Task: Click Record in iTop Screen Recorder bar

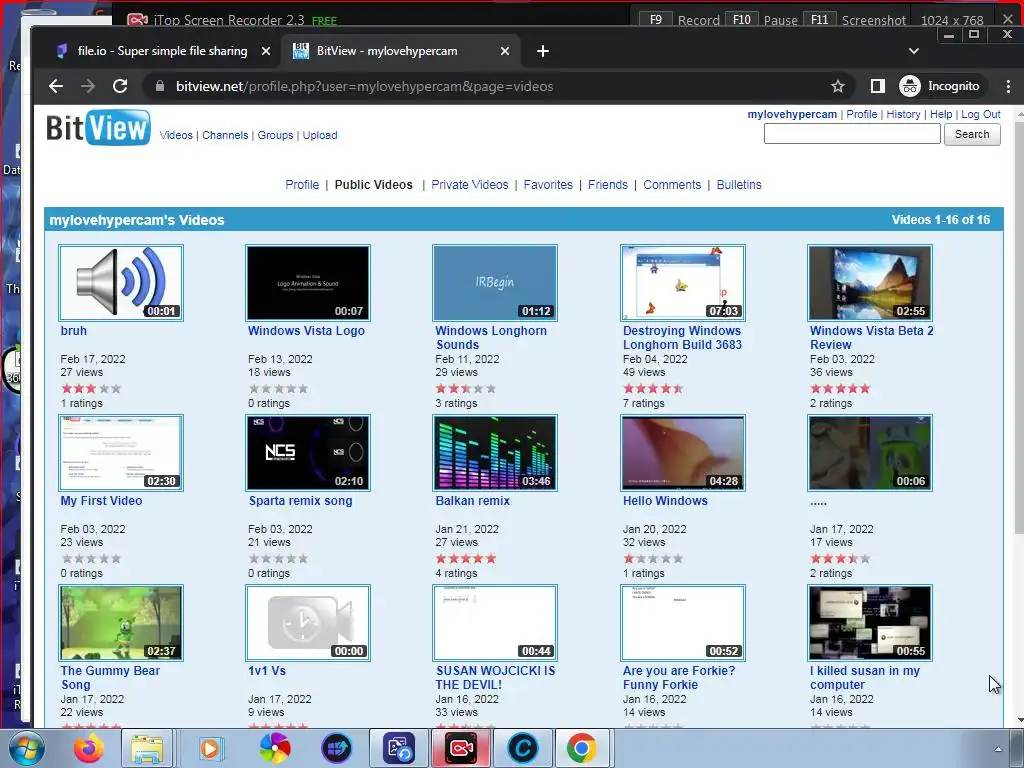Action: click(x=698, y=20)
